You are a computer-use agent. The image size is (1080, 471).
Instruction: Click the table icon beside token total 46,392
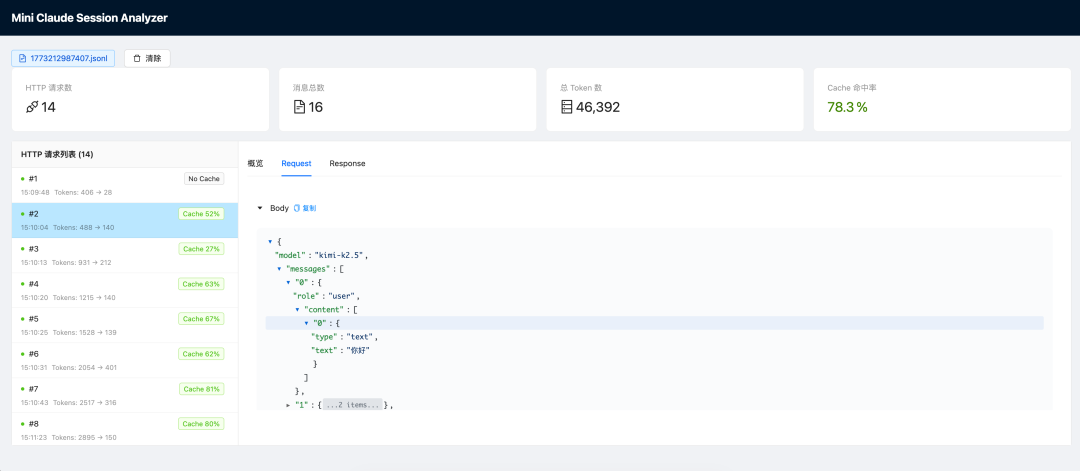click(566, 107)
